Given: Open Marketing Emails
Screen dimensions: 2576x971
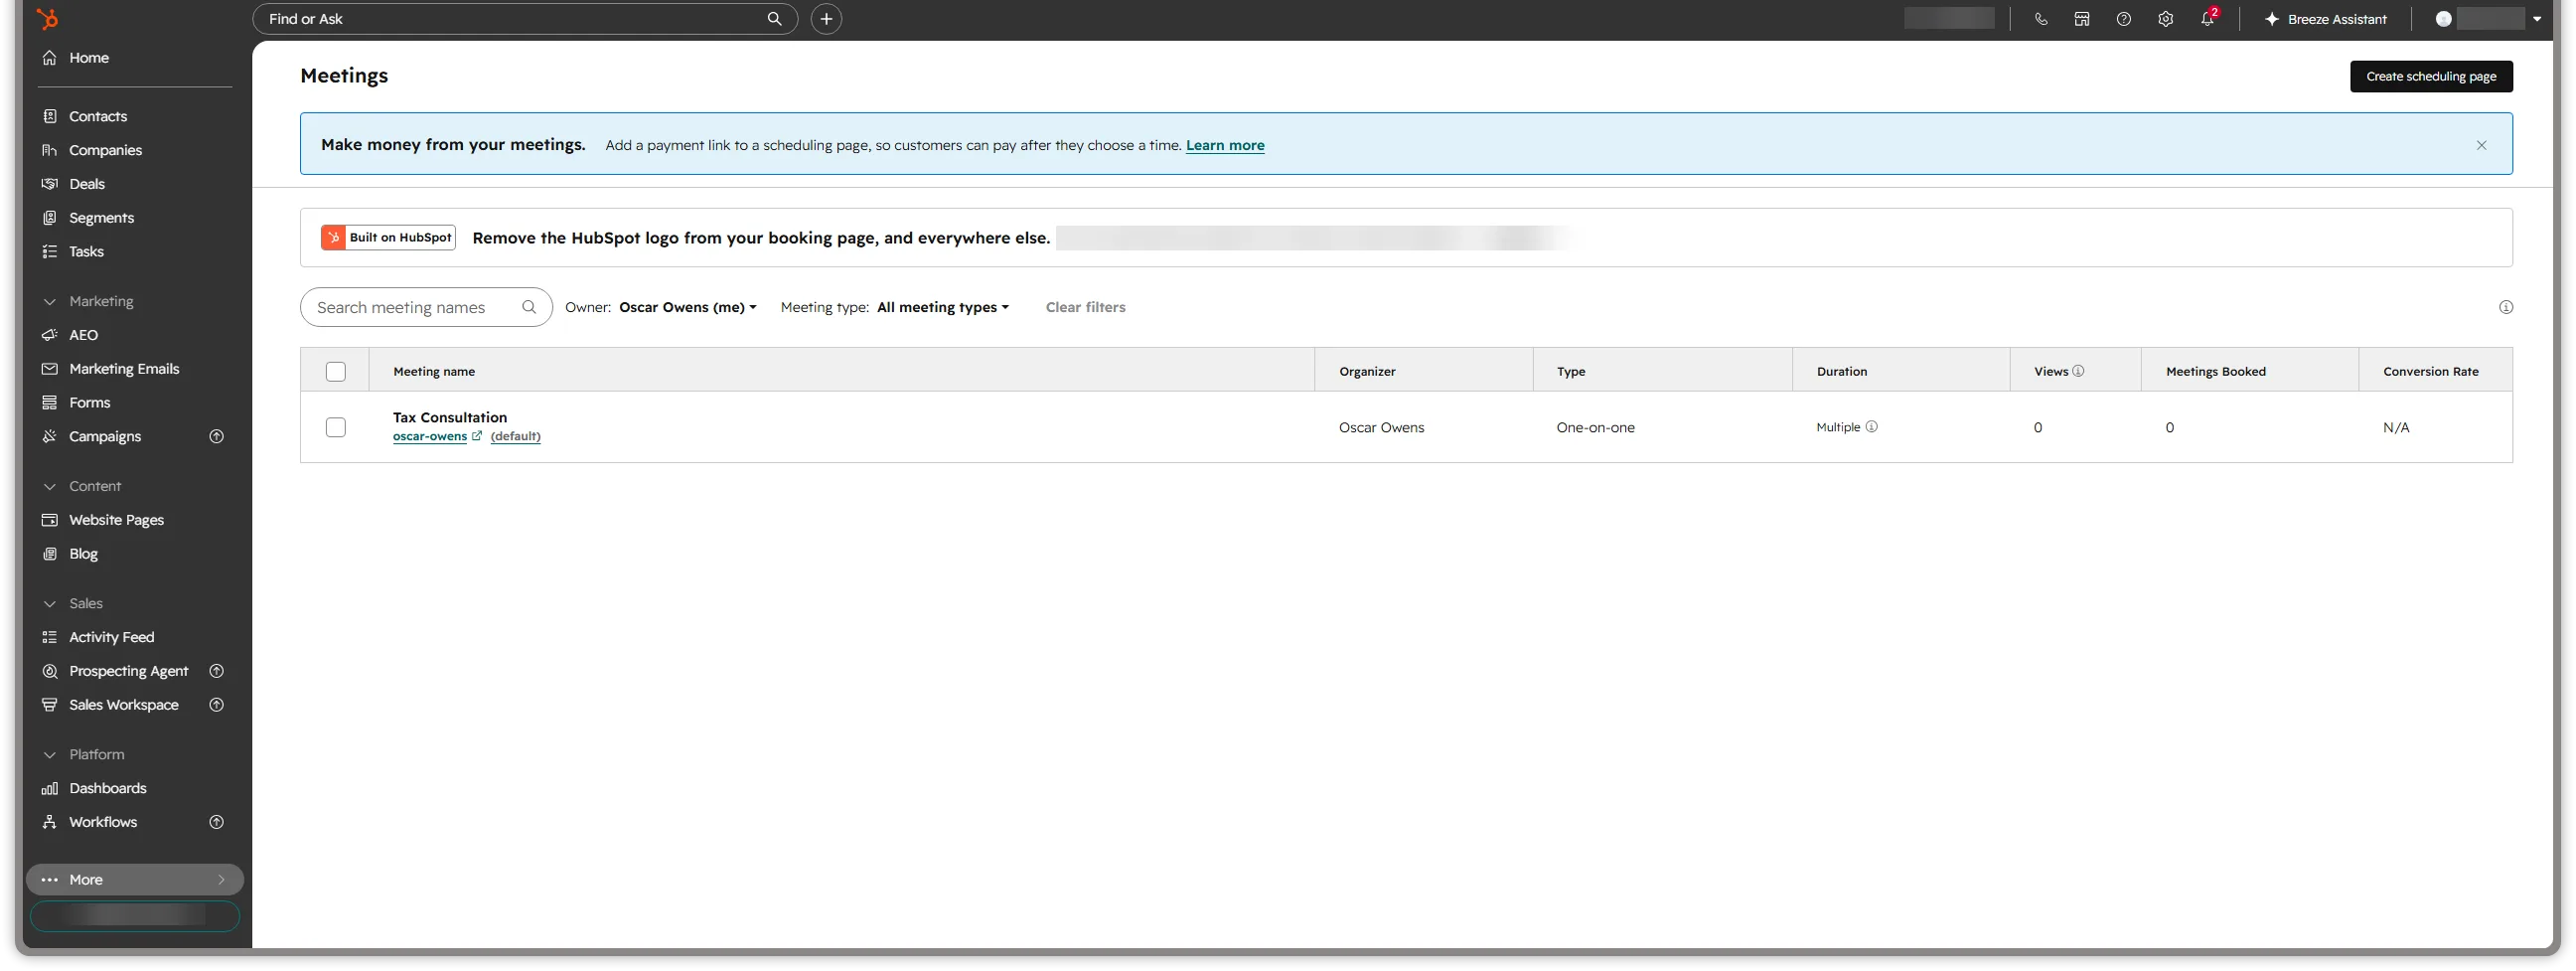Looking at the screenshot, I should [x=124, y=370].
